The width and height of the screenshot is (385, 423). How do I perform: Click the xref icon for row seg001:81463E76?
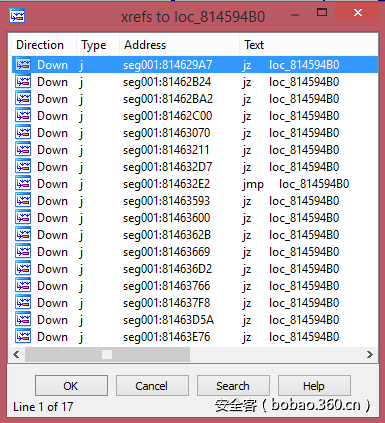pos(23,337)
